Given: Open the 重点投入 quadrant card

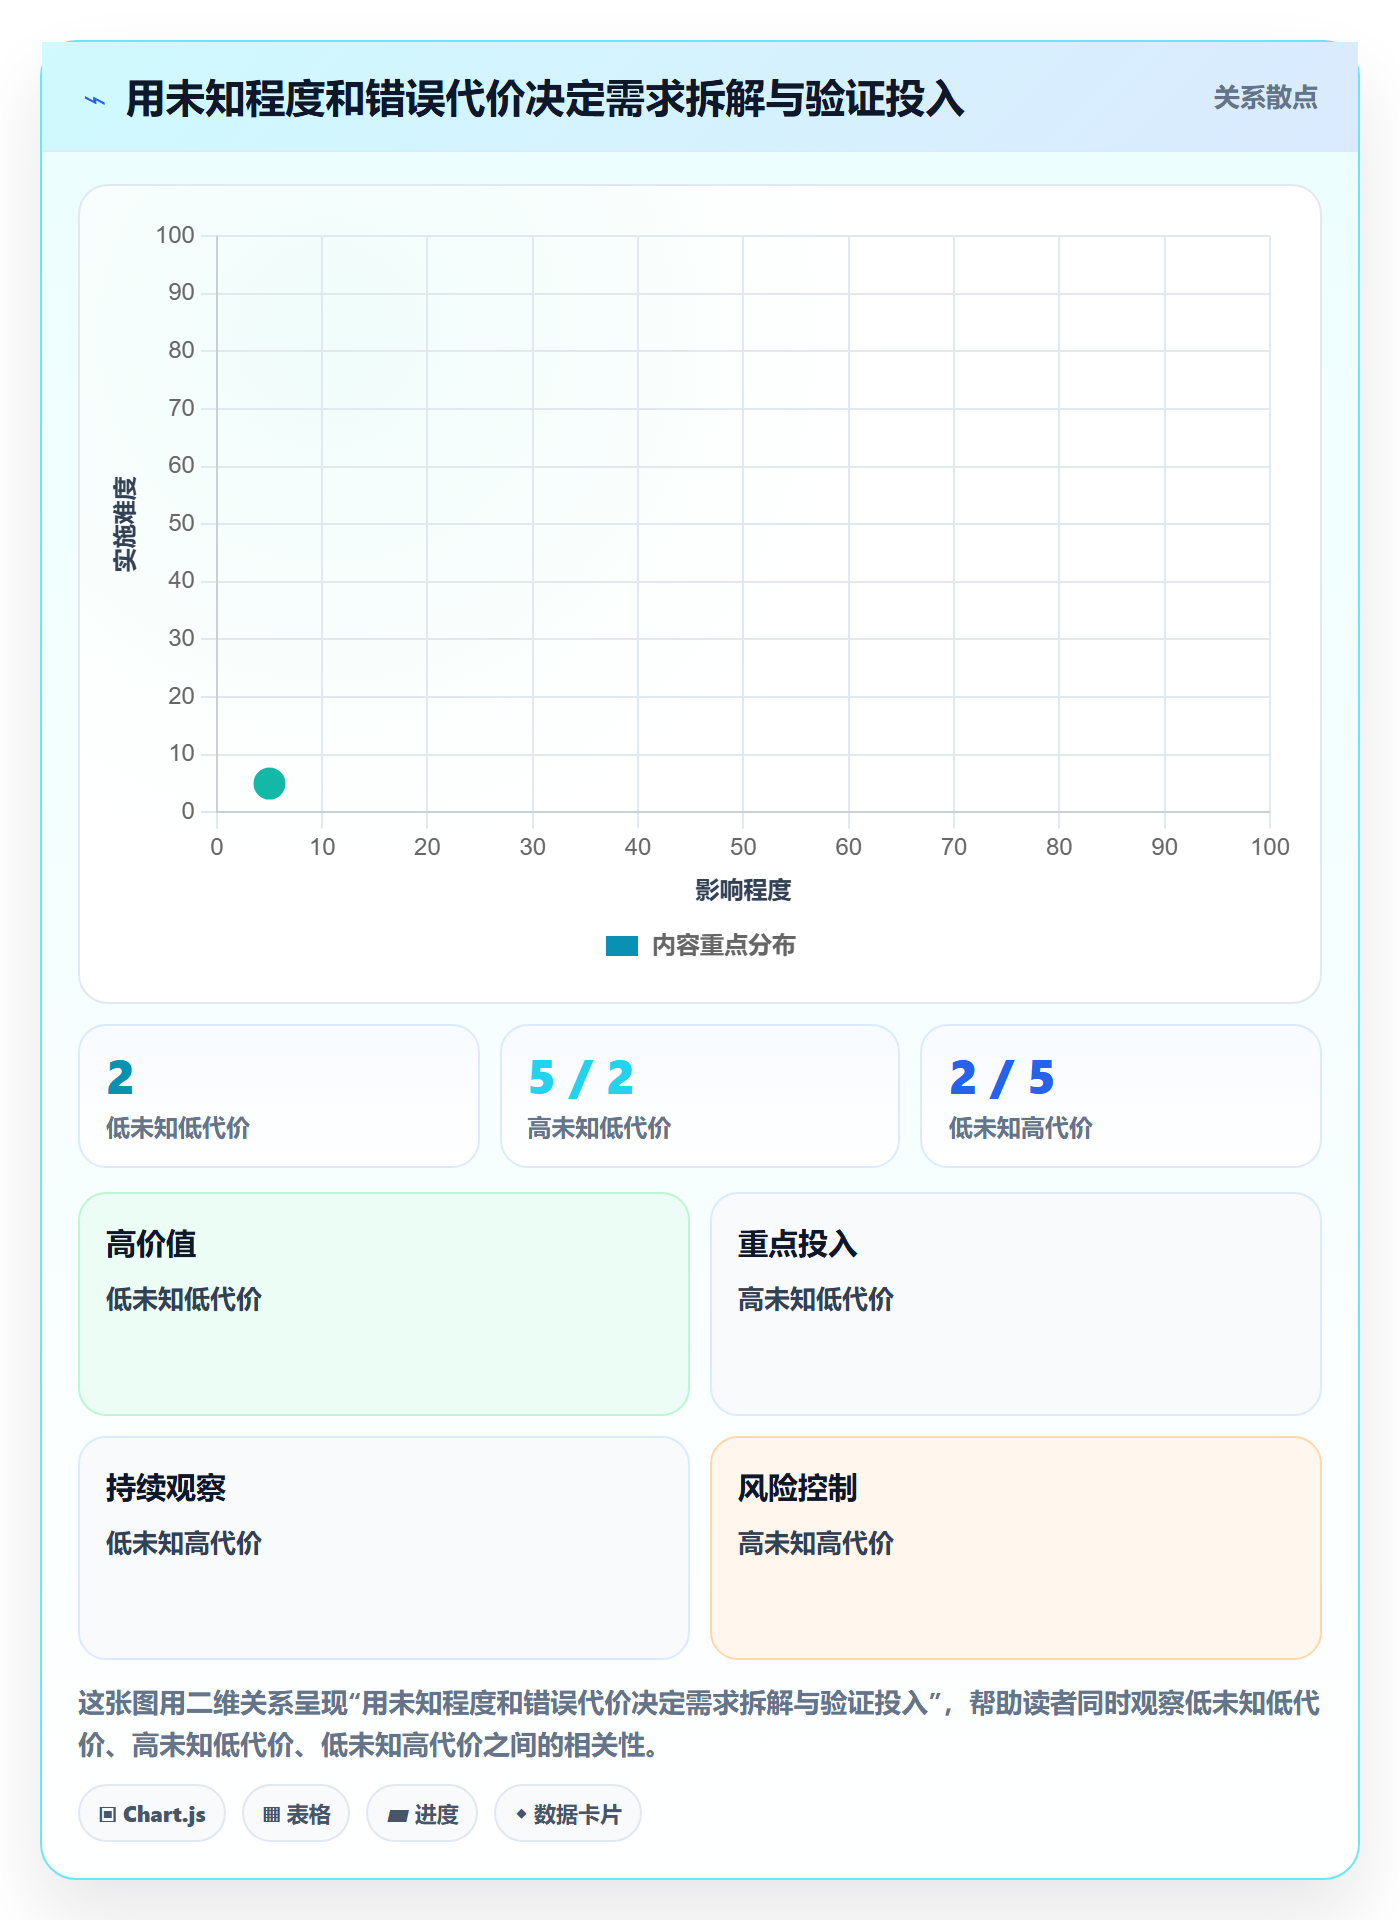Looking at the screenshot, I should tap(1016, 1304).
